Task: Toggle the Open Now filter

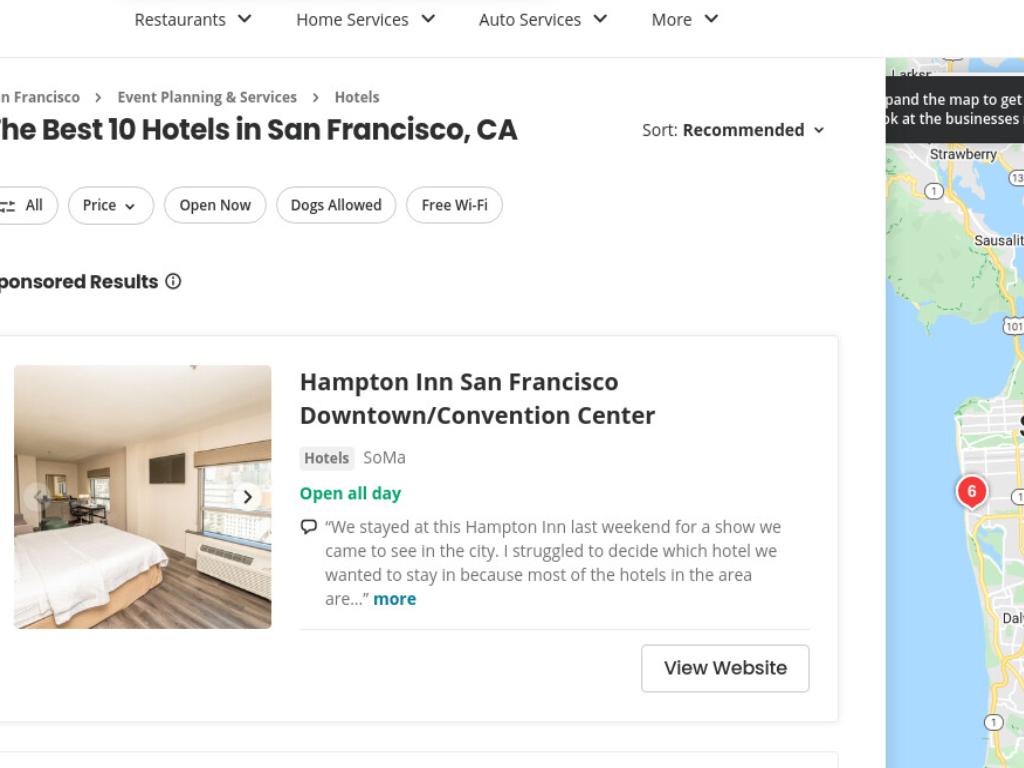Action: click(215, 206)
